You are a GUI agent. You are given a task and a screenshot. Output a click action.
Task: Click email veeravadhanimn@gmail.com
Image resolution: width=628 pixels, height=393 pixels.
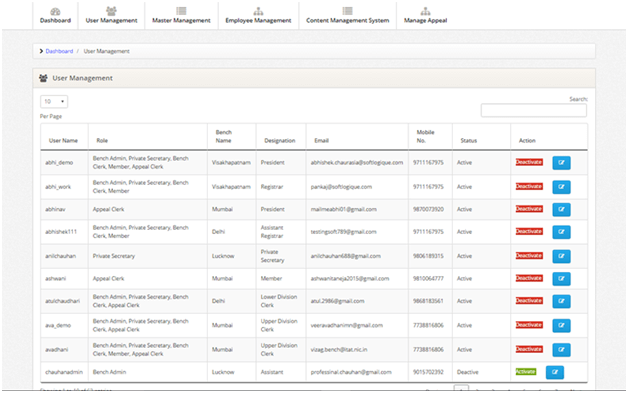tap(346, 325)
